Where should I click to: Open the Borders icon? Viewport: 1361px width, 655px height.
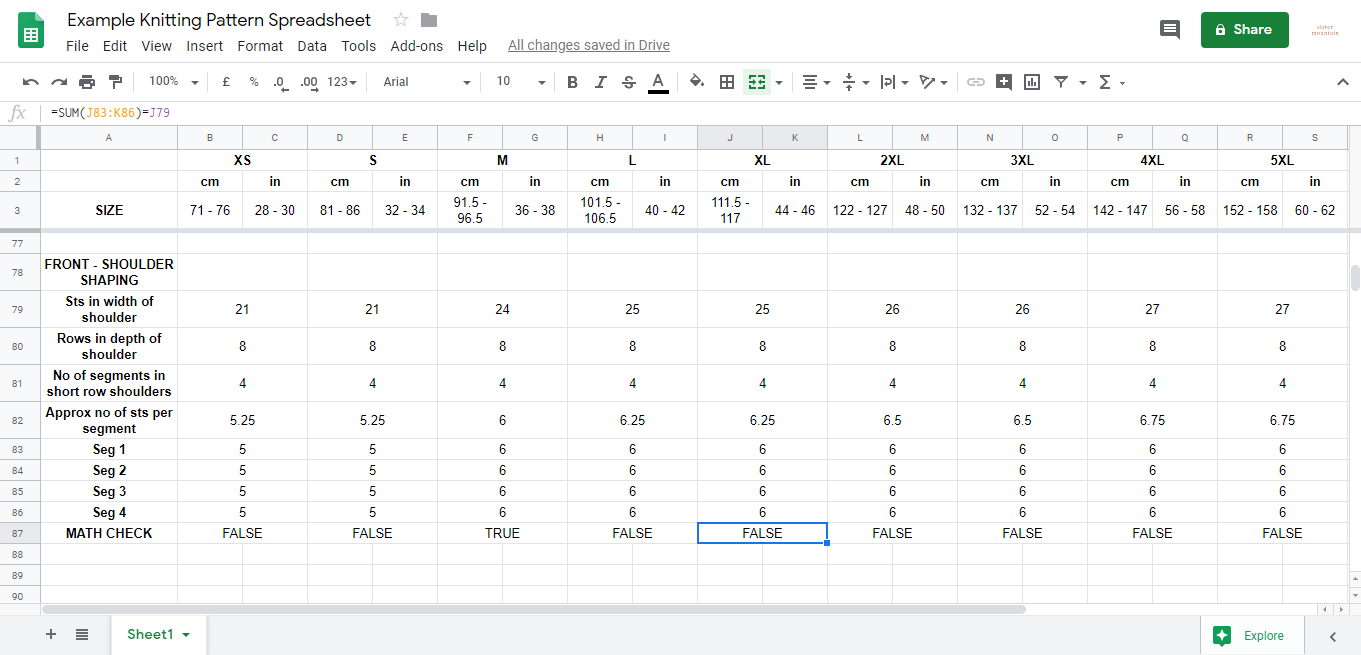[x=727, y=82]
